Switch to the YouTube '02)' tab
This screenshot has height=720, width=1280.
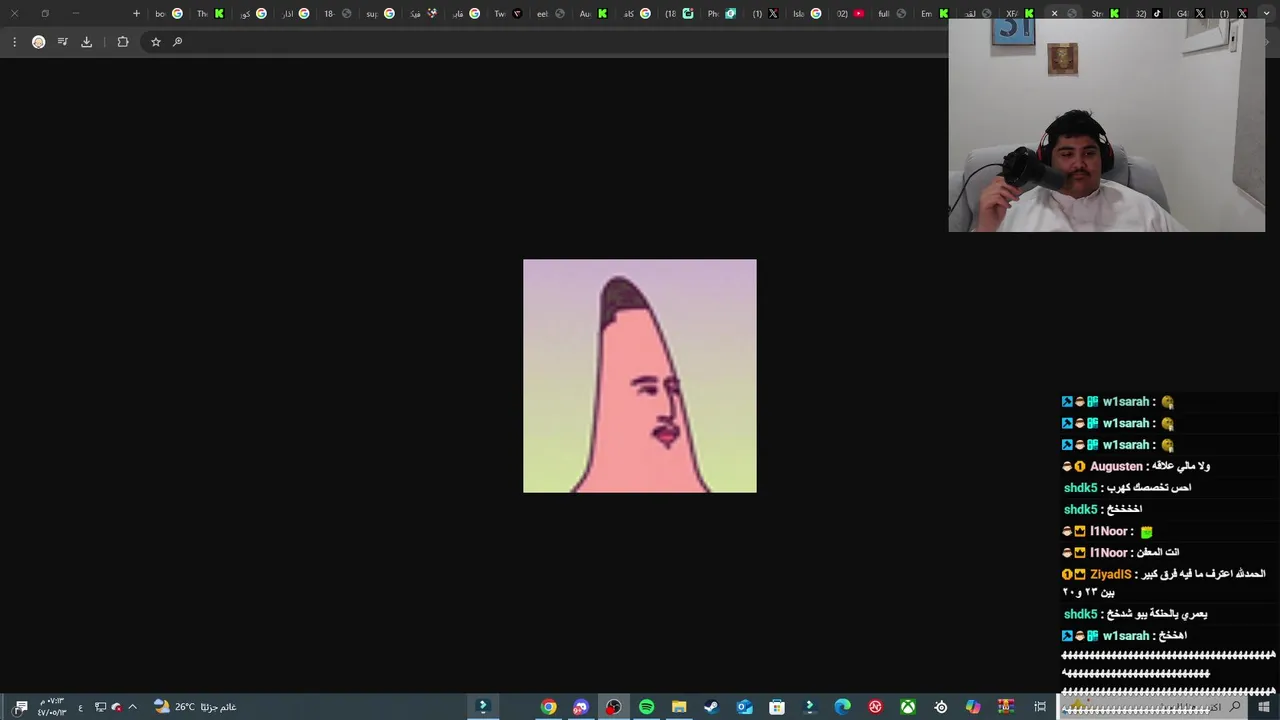[850, 14]
